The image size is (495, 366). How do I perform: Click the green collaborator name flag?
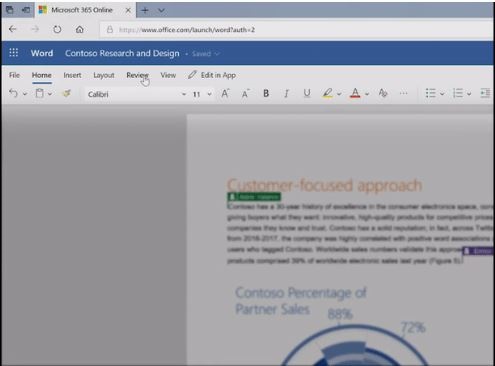(254, 197)
